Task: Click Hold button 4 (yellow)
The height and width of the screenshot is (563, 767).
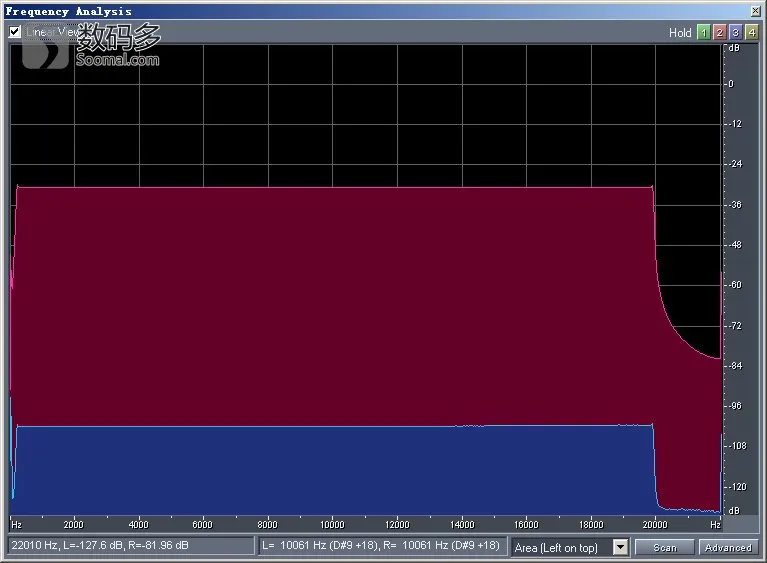Action: 752,33
